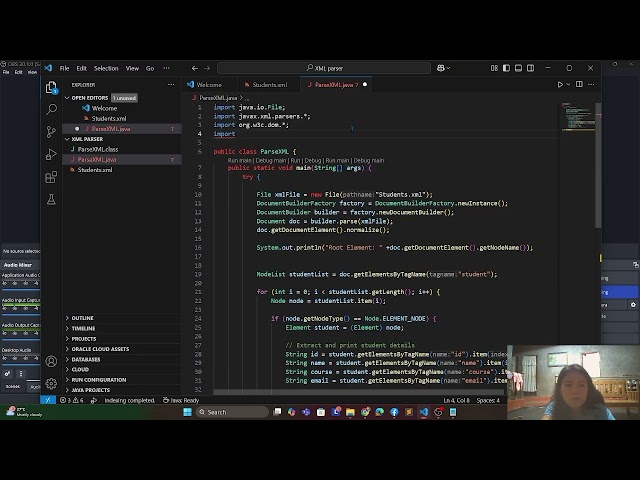Expand the OUTLINE section
This screenshot has width=640, height=480.
pos(82,318)
